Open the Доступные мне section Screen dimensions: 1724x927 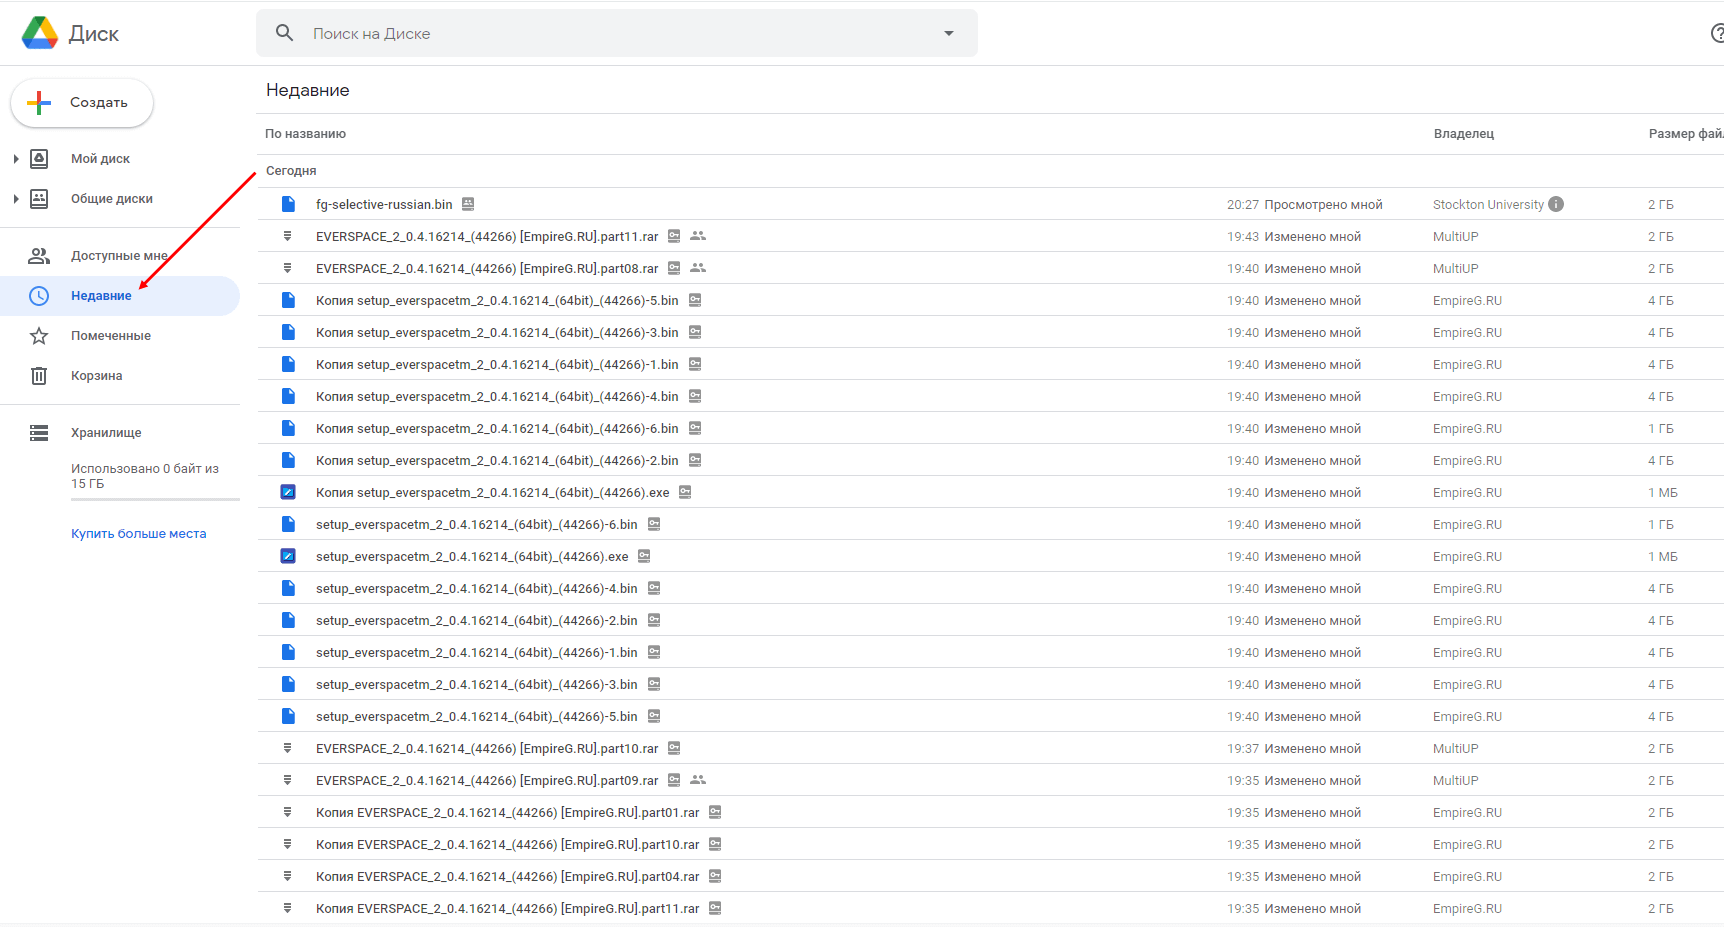(118, 256)
